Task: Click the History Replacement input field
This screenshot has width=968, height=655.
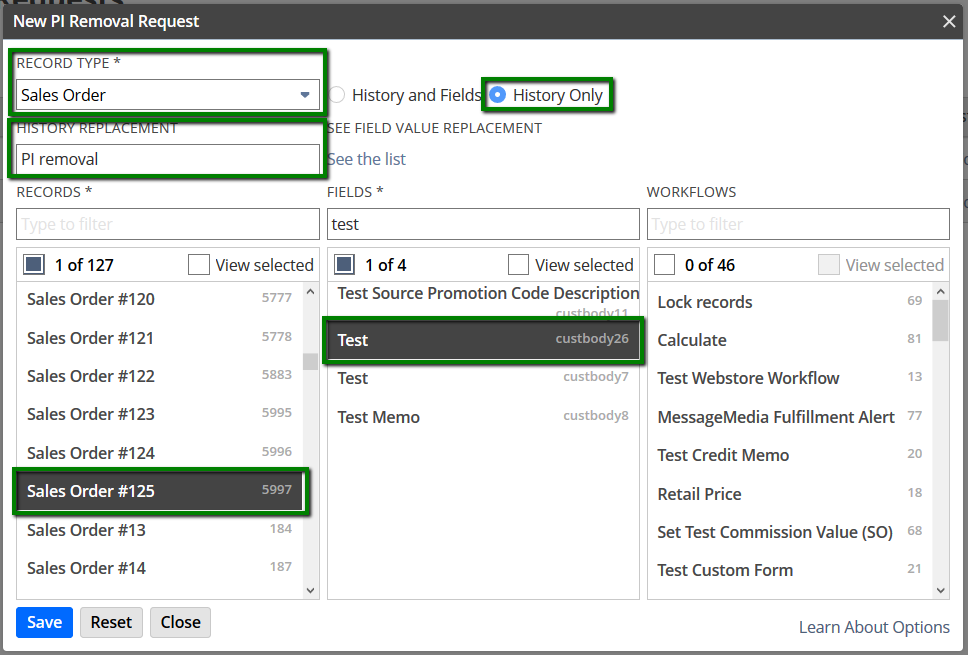Action: [x=167, y=159]
